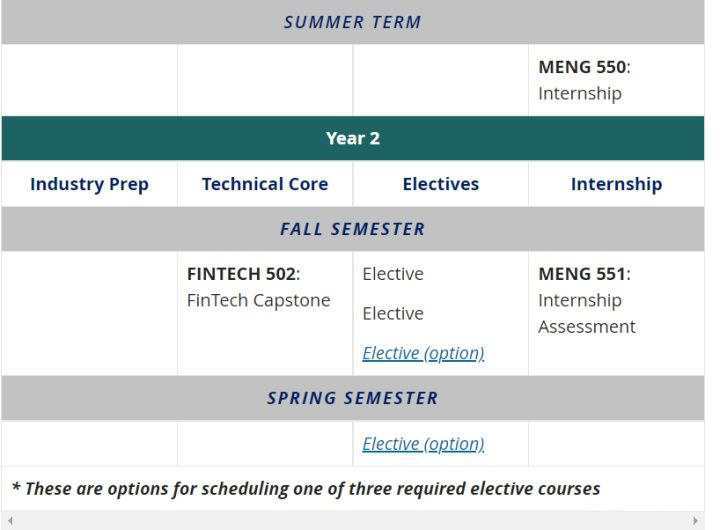Open the Spring Semester Elective (option) link

click(x=423, y=444)
